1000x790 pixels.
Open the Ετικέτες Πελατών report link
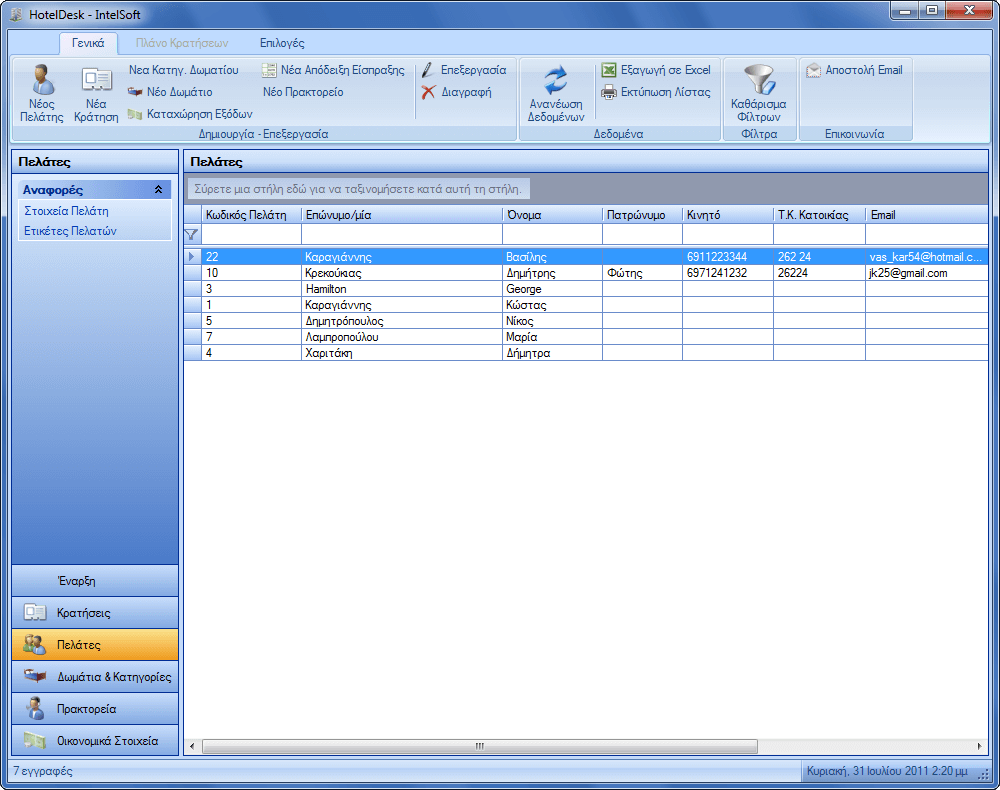pyautogui.click(x=70, y=230)
